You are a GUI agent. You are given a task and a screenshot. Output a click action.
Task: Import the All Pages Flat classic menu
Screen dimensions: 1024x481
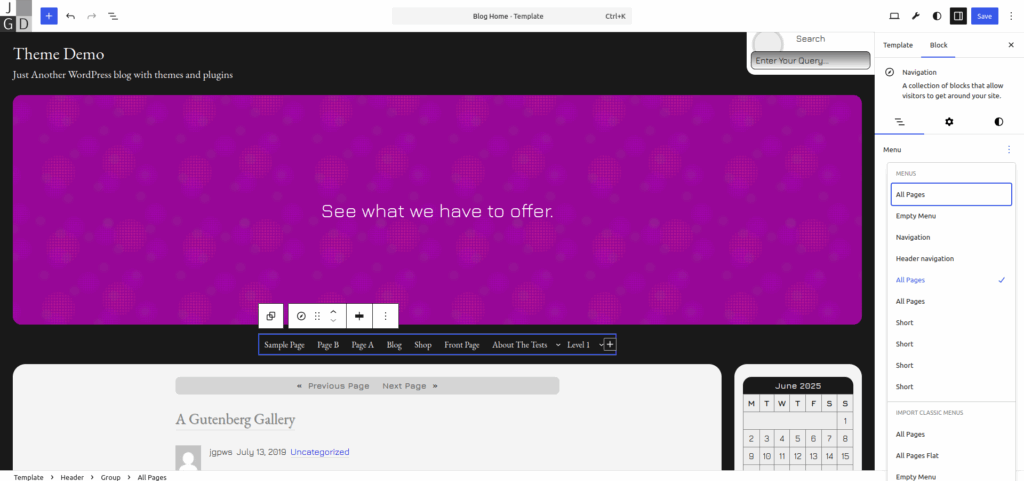pos(923,456)
